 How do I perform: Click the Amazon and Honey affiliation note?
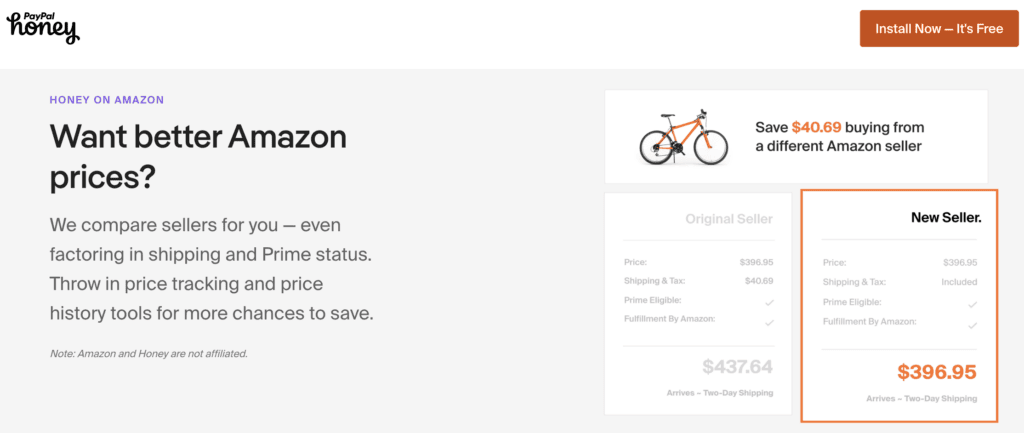coord(148,353)
